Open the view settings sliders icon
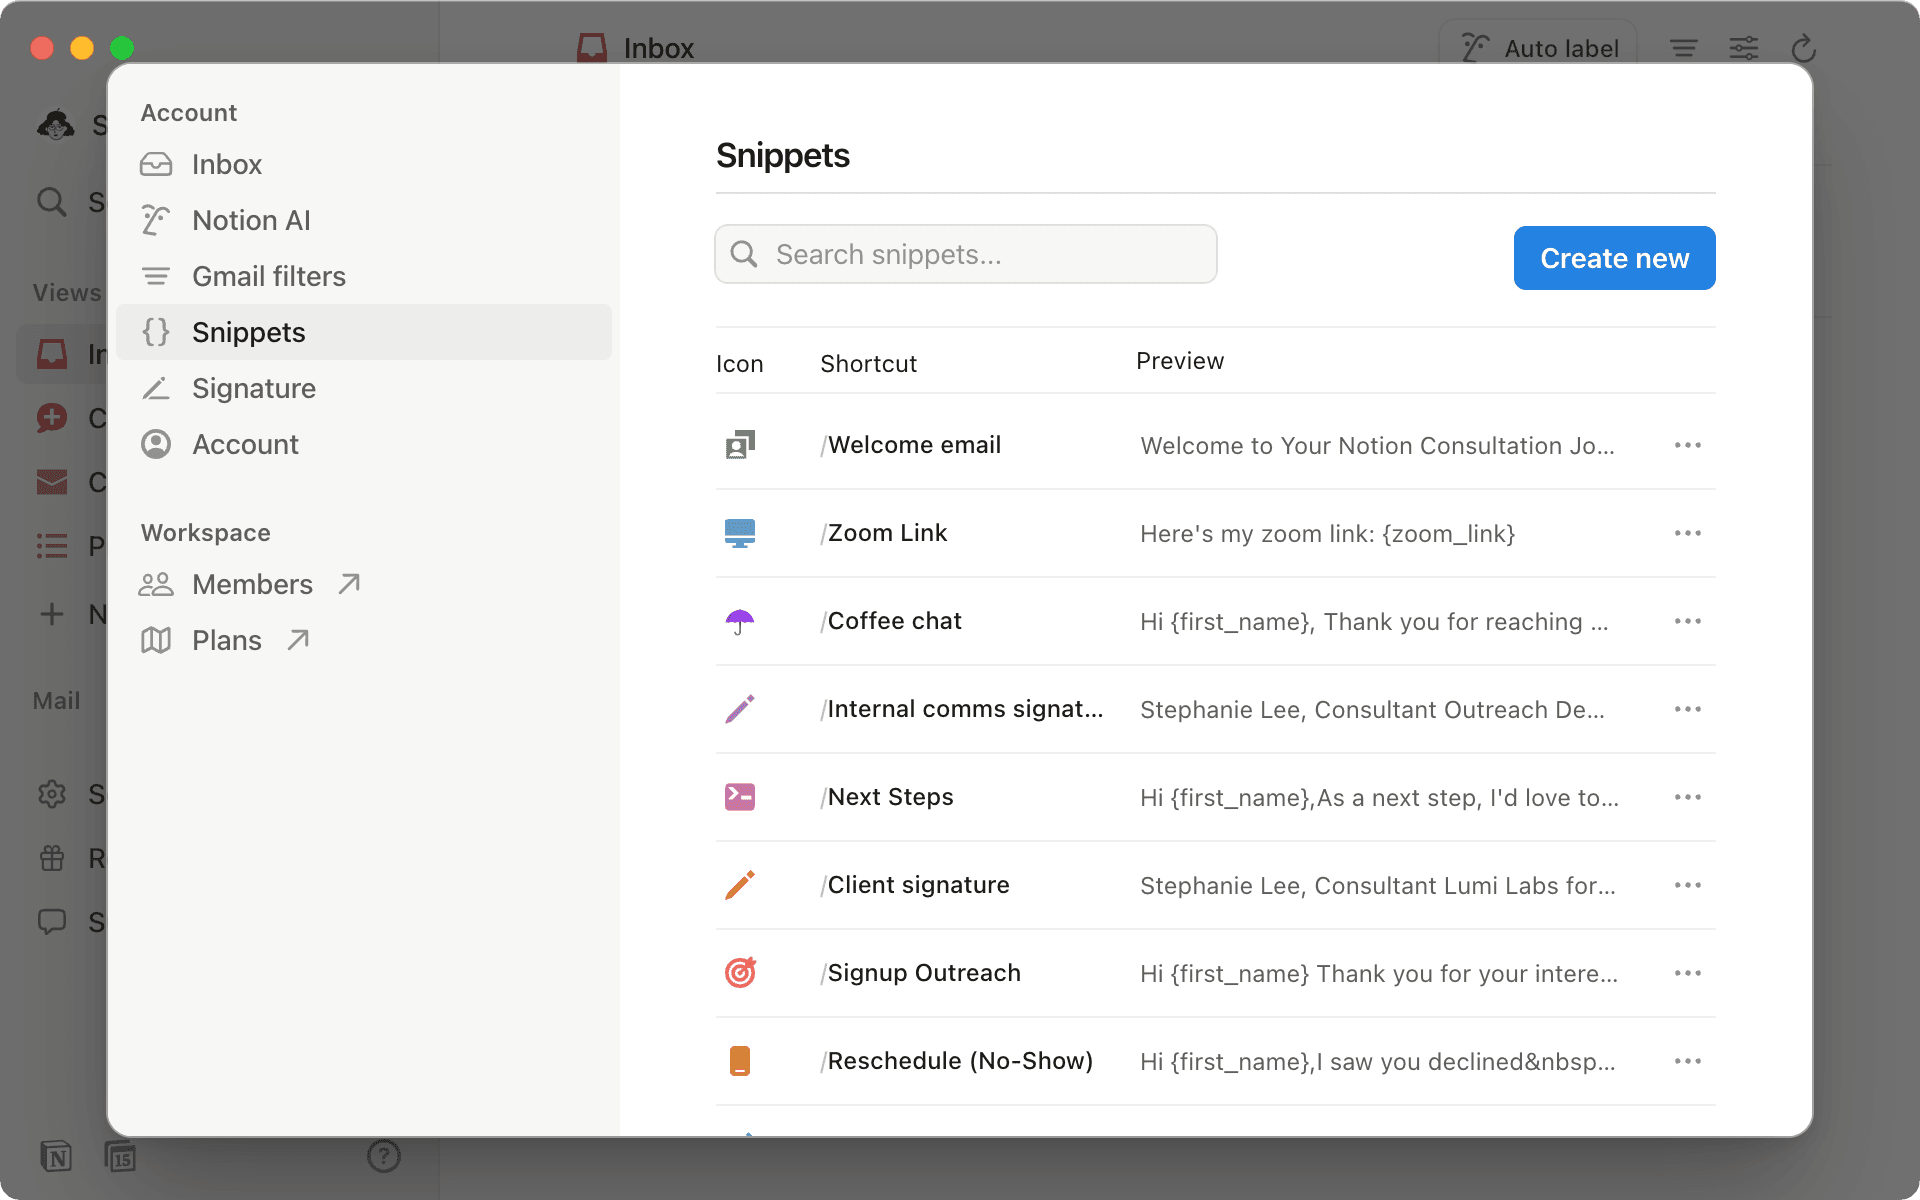Screen dimensions: 1920x1200 coord(1744,47)
